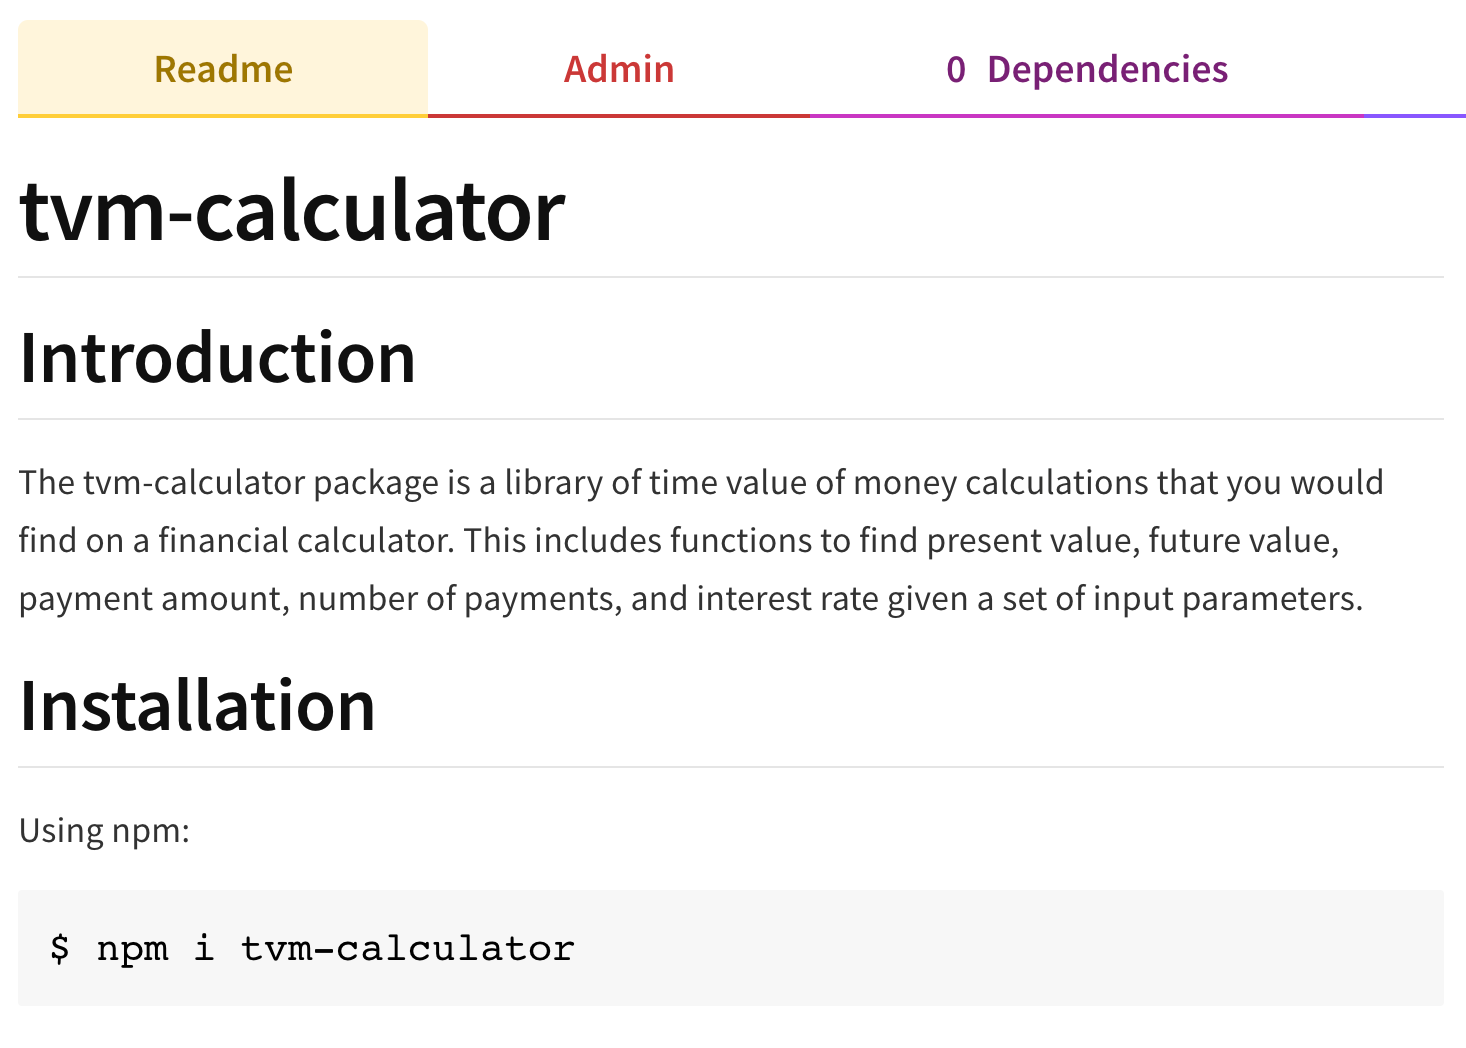Click the Installation section heading
The width and height of the screenshot is (1466, 1048).
pos(197,706)
